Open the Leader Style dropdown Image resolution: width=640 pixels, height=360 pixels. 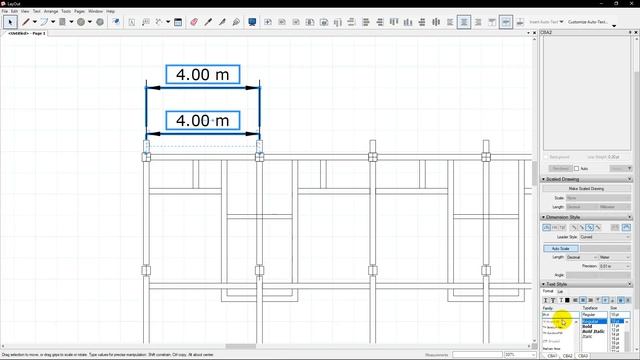pos(605,237)
